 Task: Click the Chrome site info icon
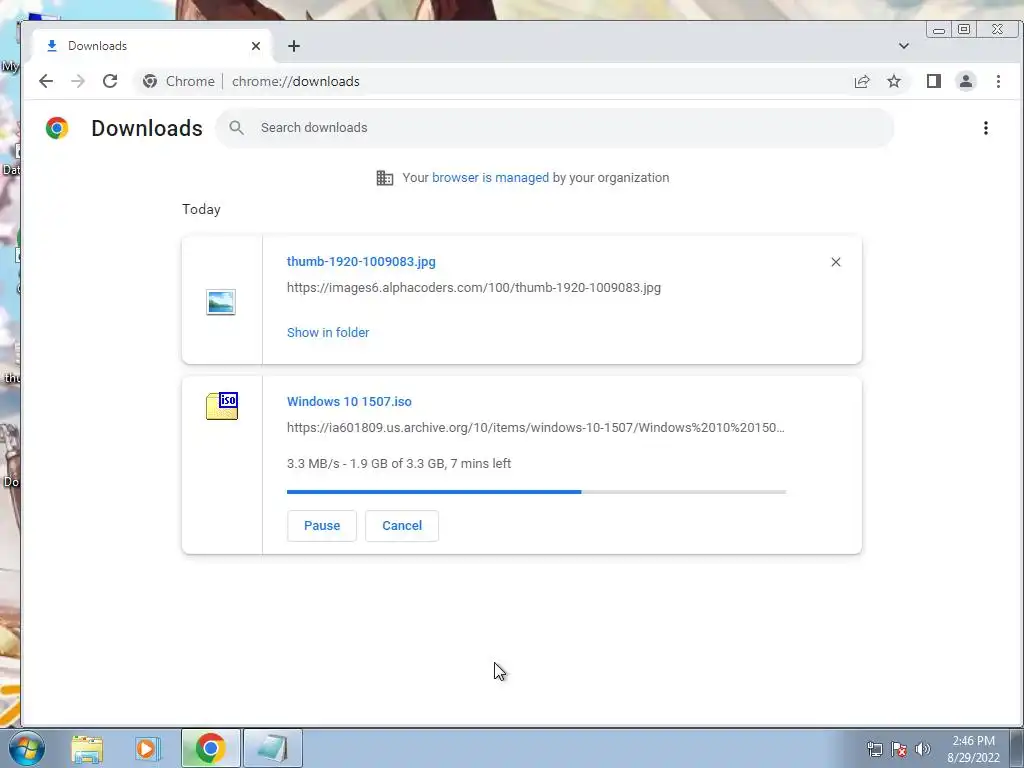pyautogui.click(x=150, y=81)
